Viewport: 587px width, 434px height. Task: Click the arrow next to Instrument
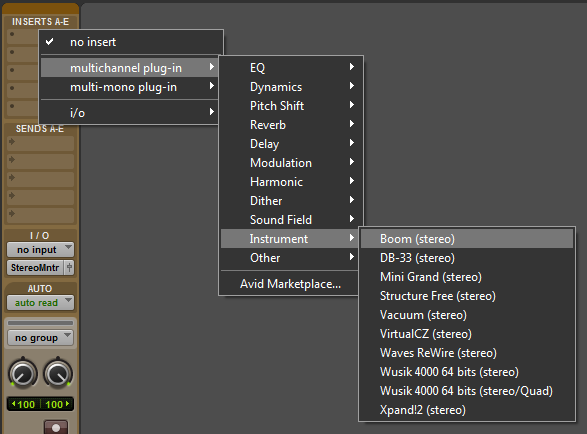(x=352, y=237)
